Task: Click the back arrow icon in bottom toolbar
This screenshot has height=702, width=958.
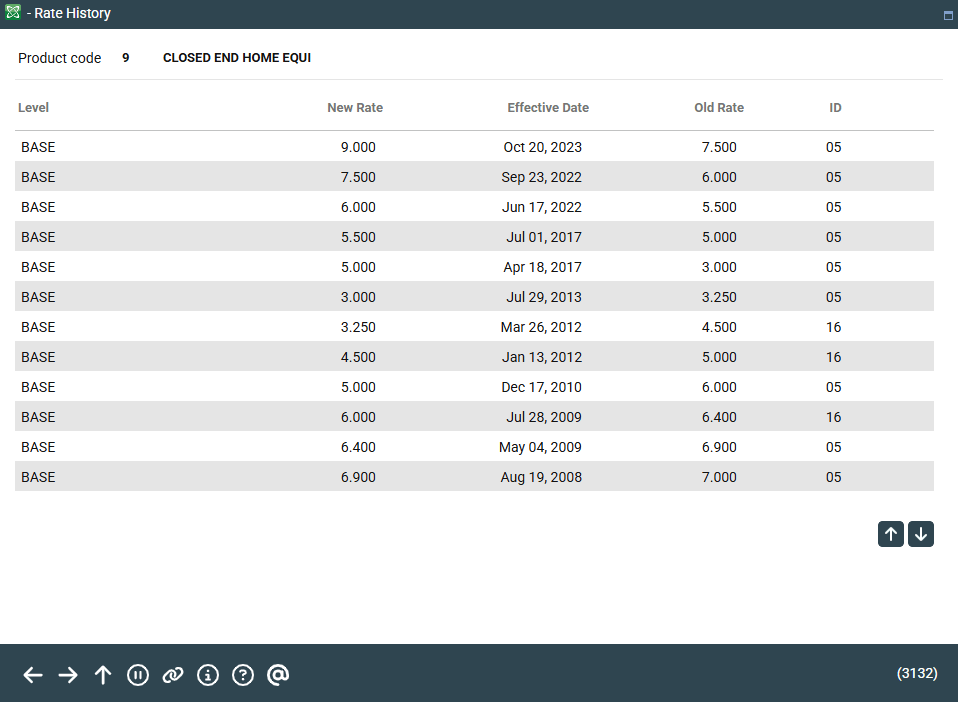Action: pyautogui.click(x=33, y=675)
